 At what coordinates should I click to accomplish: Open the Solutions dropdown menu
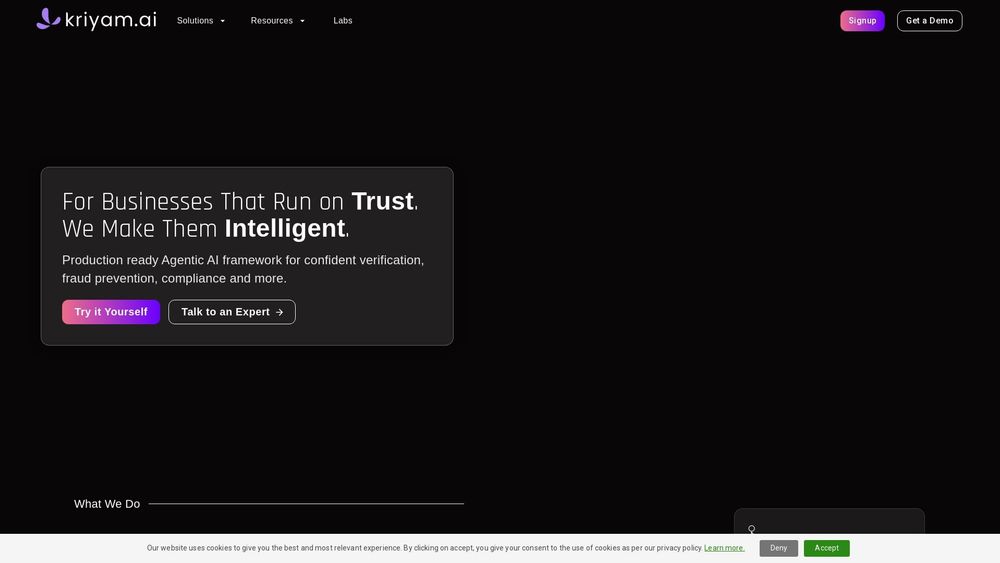pos(201,20)
